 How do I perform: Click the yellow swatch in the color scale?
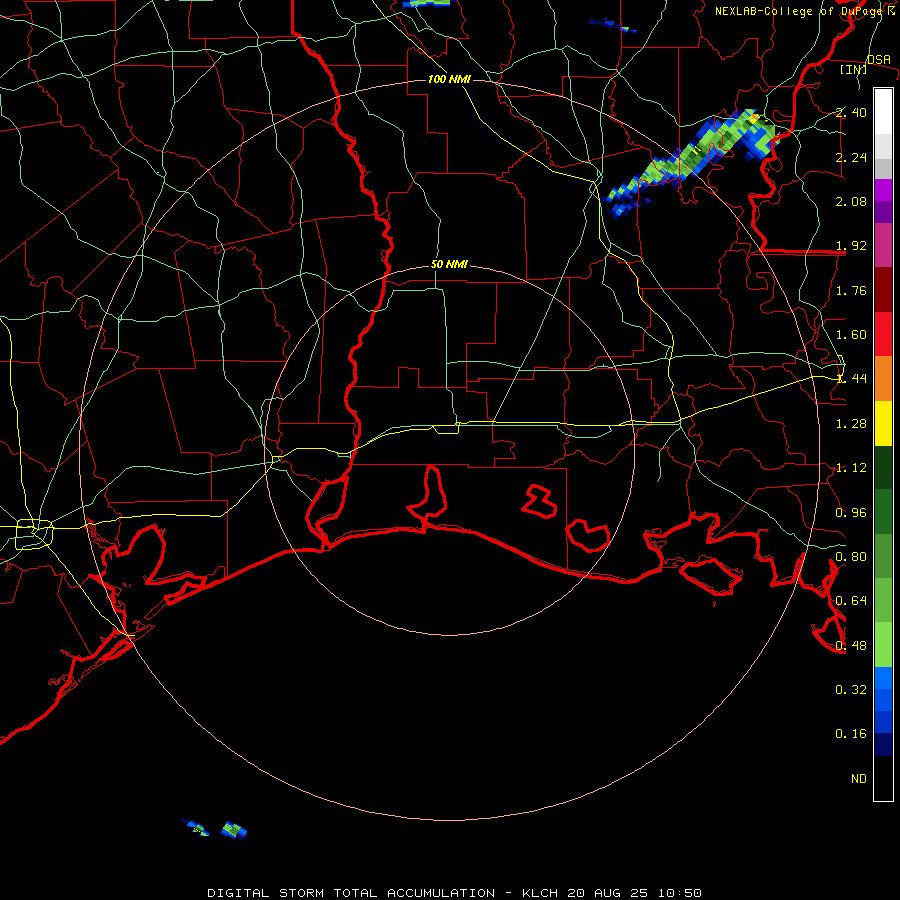pyautogui.click(x=883, y=423)
